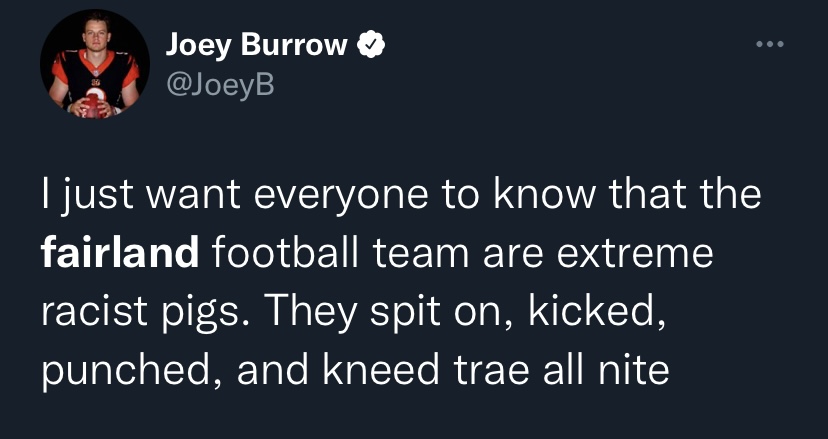
Task: Open the three-dot more options menu
Action: (766, 45)
